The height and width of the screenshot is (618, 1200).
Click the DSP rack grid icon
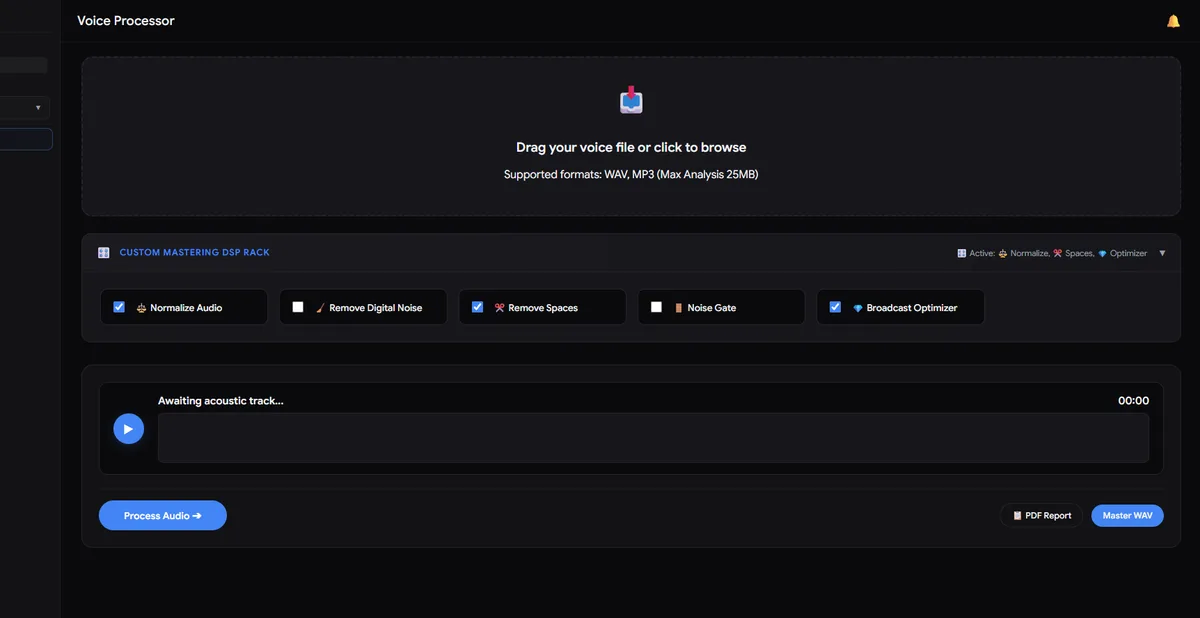[x=104, y=253]
